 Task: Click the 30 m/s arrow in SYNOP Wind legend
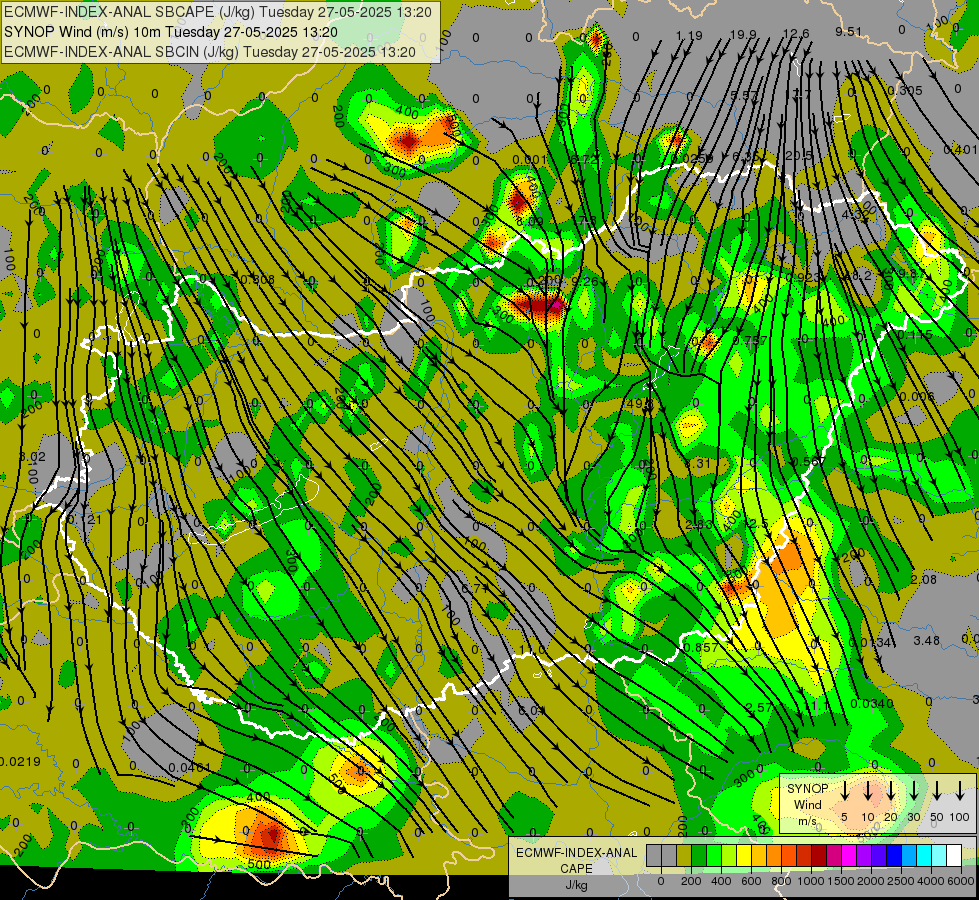(x=914, y=791)
